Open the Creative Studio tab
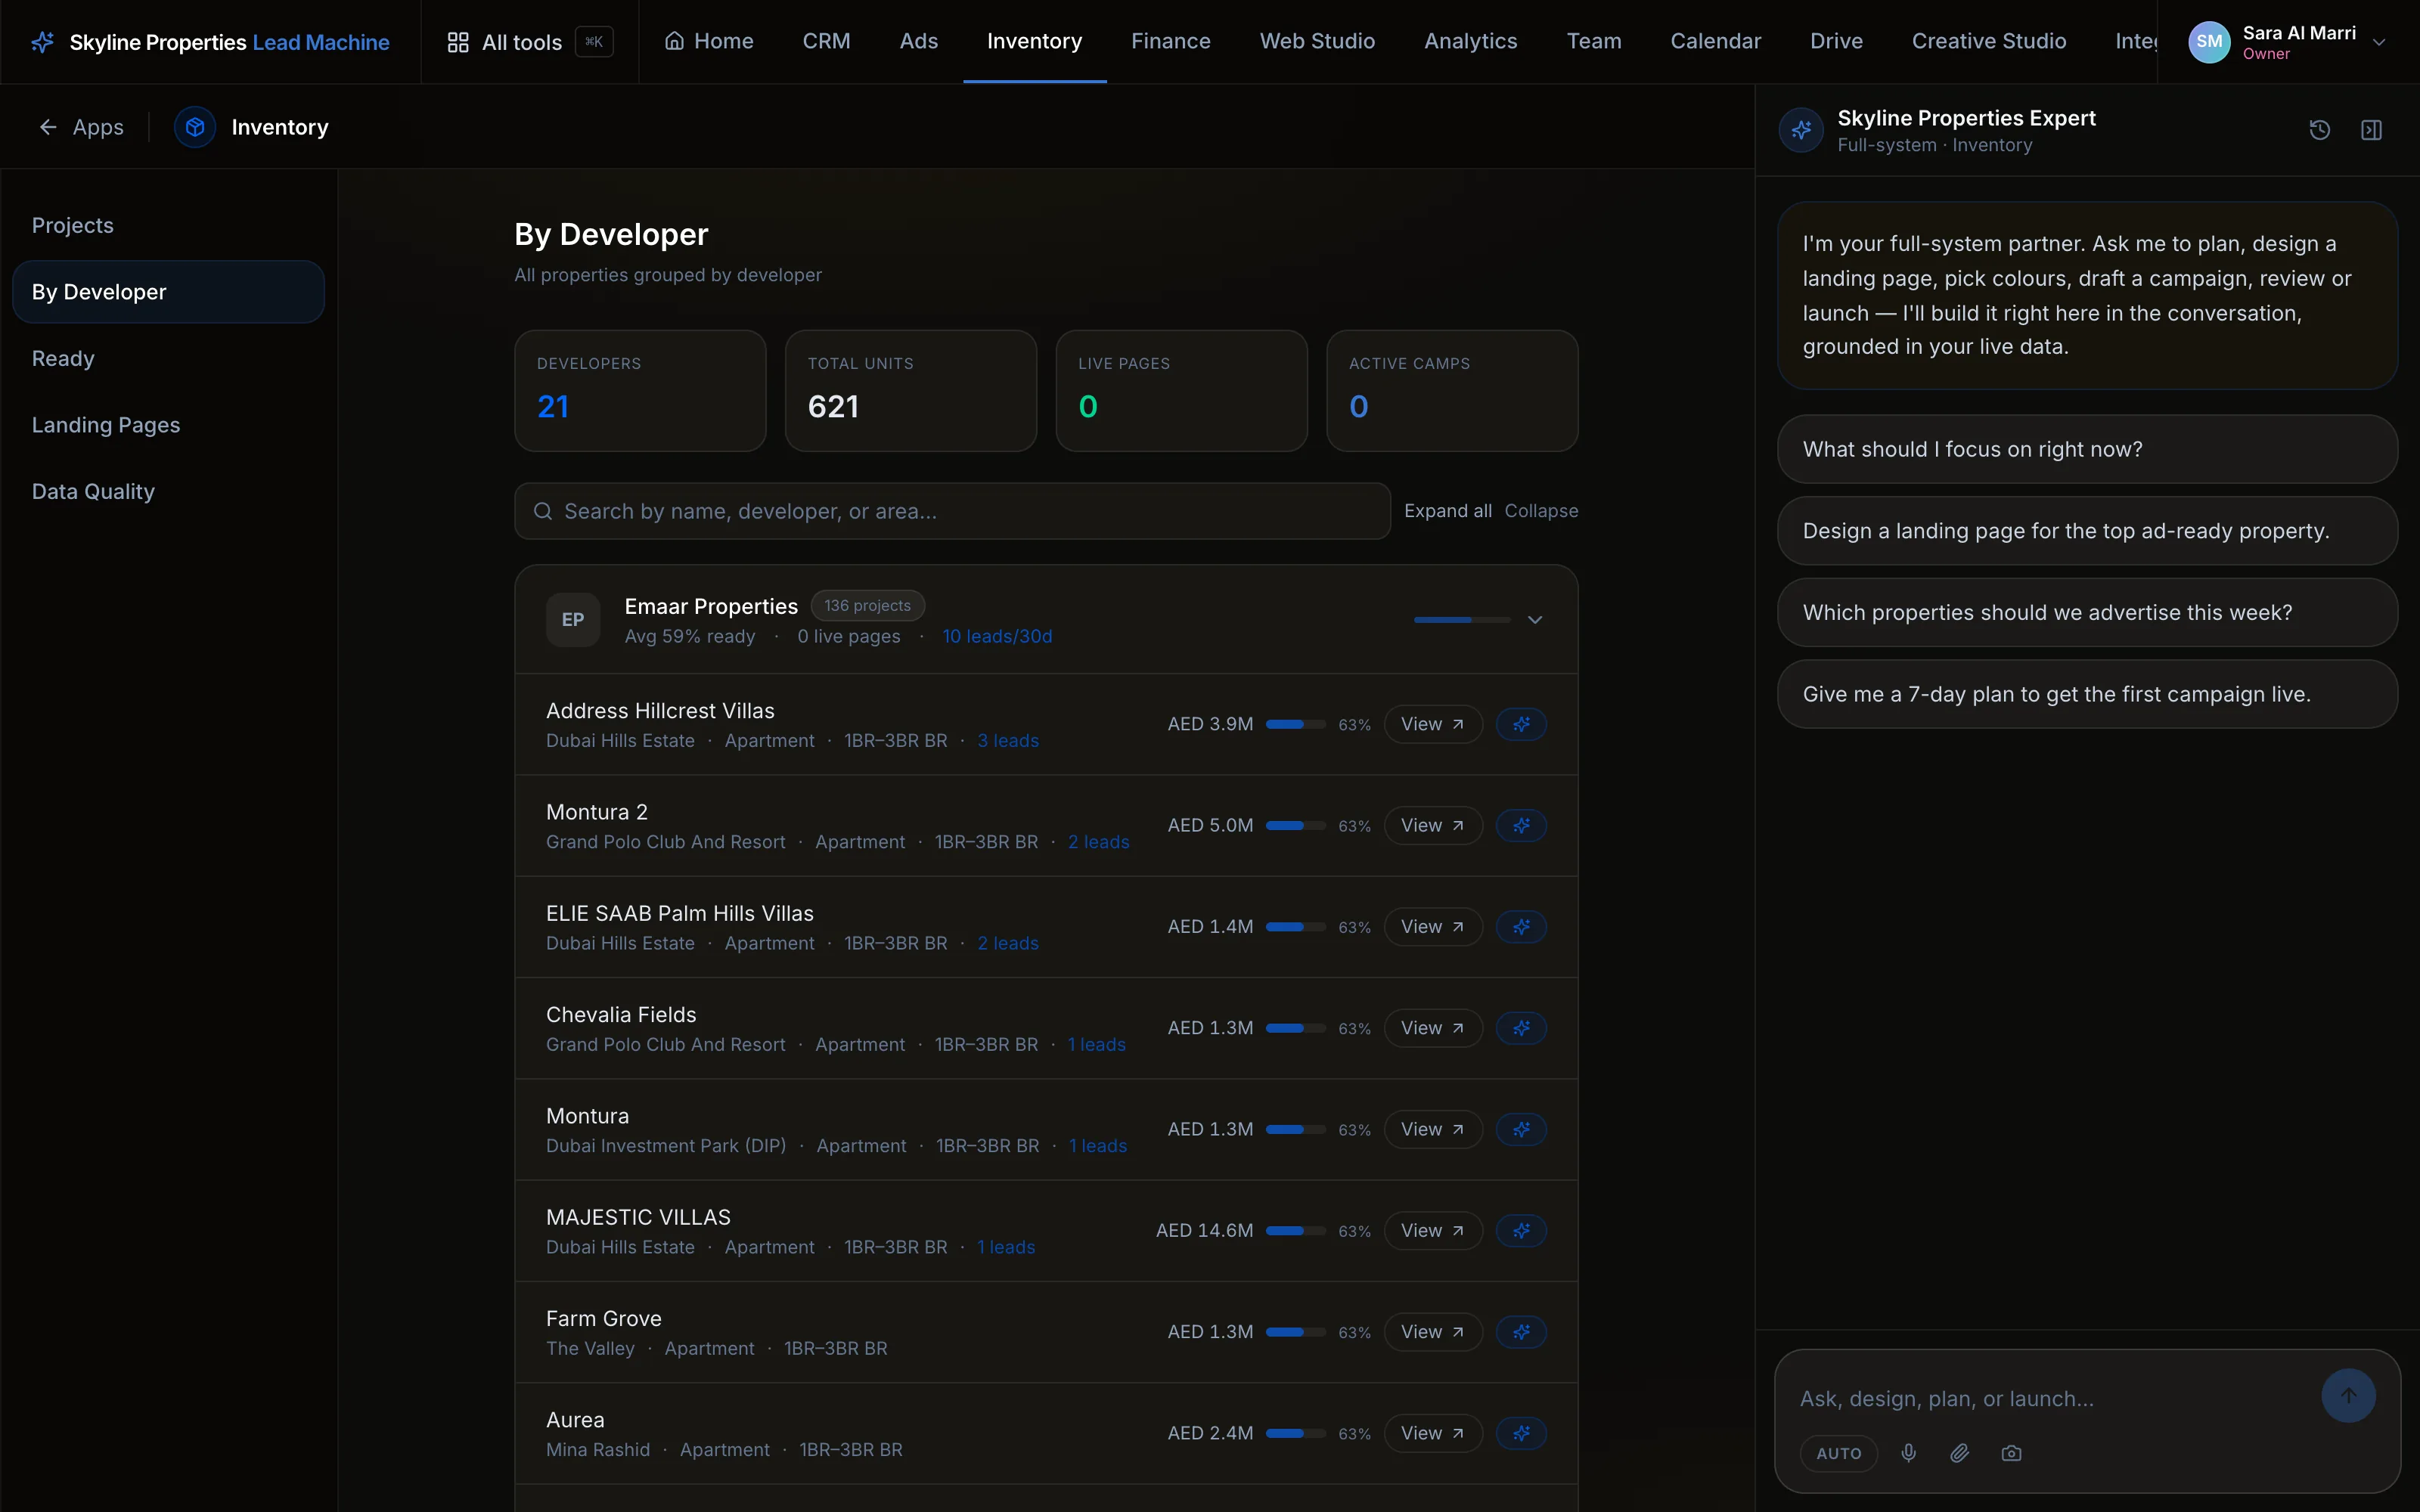Viewport: 2420px width, 1512px height. tap(1988, 41)
